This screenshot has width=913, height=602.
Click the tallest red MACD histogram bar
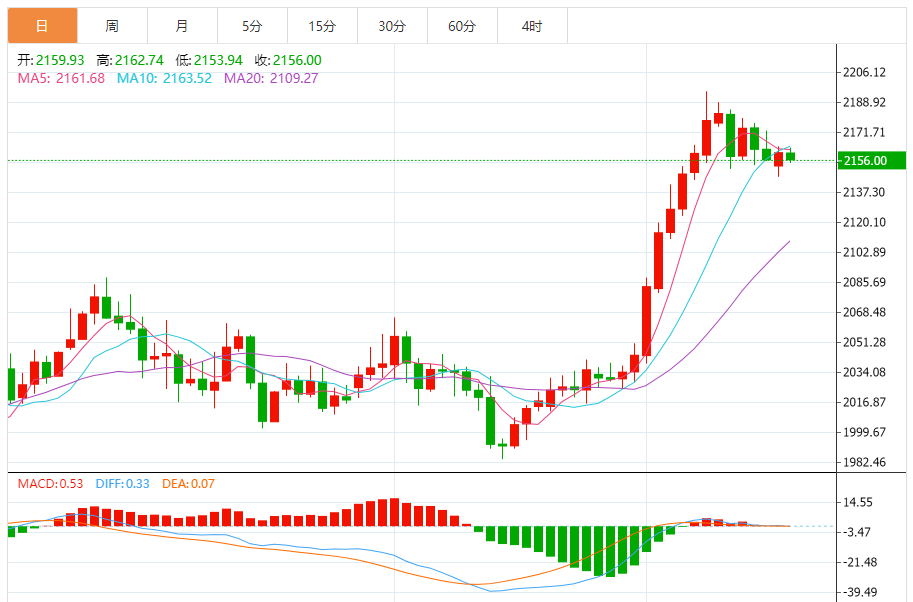[394, 512]
